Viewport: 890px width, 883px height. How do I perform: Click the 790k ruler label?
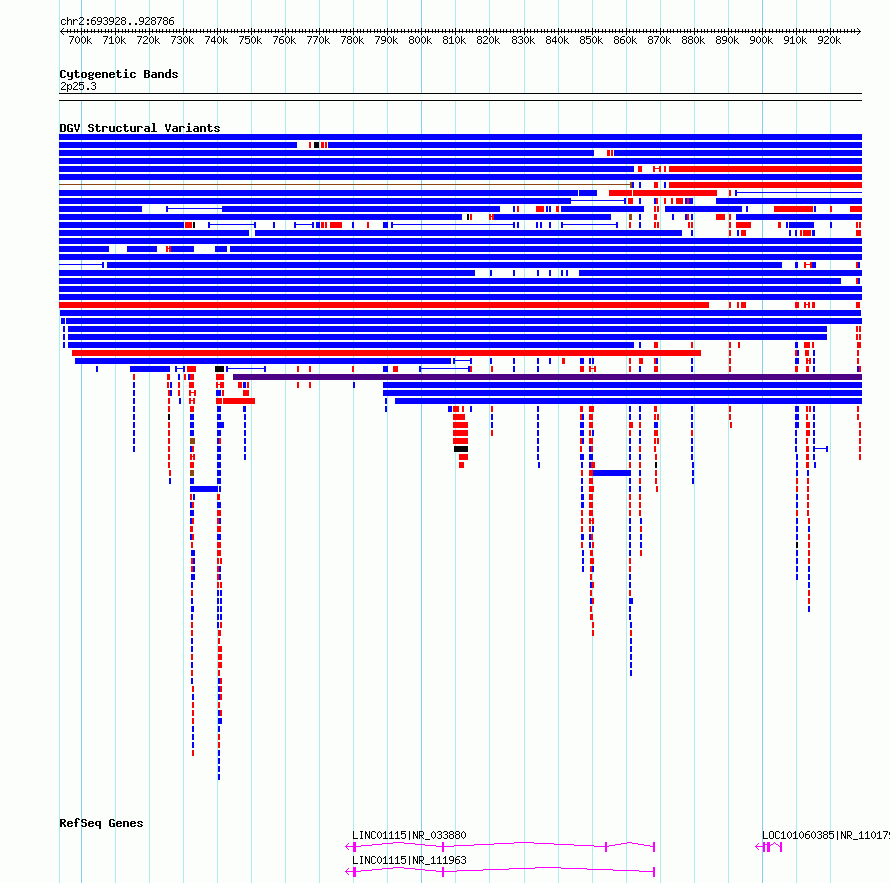[387, 40]
